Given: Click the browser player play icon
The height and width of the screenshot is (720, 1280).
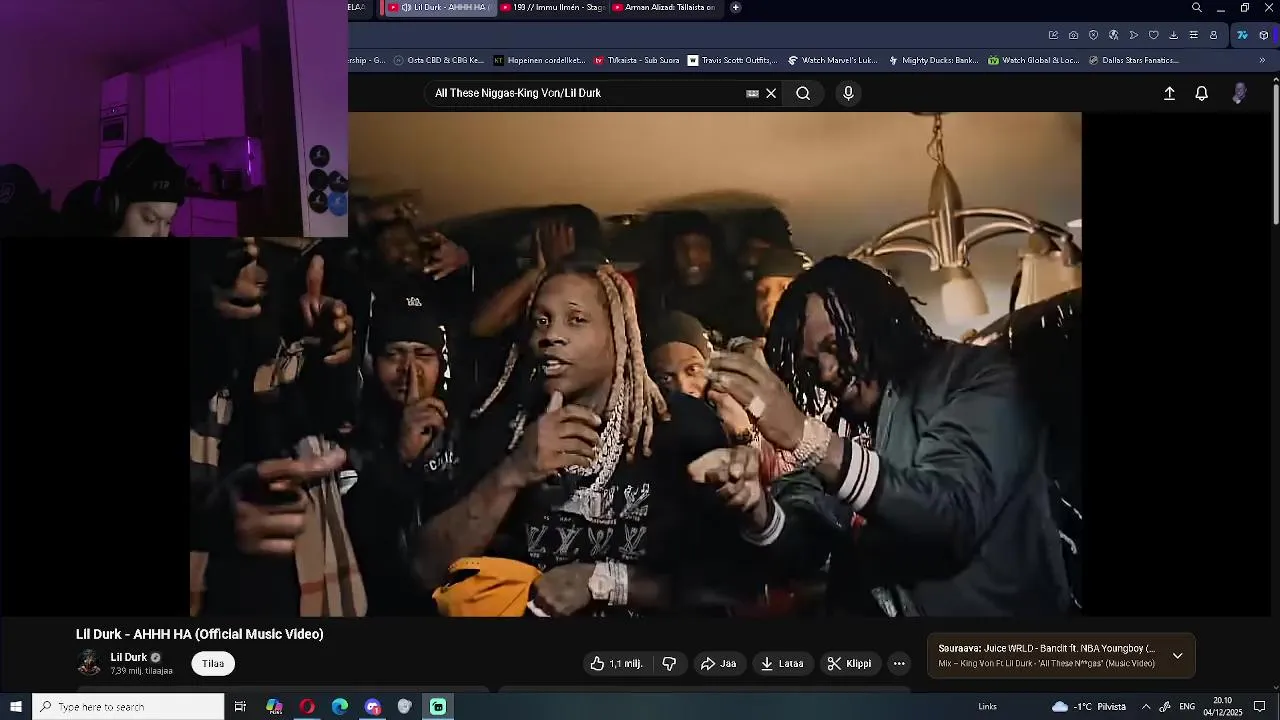Looking at the screenshot, I should [x=1133, y=35].
